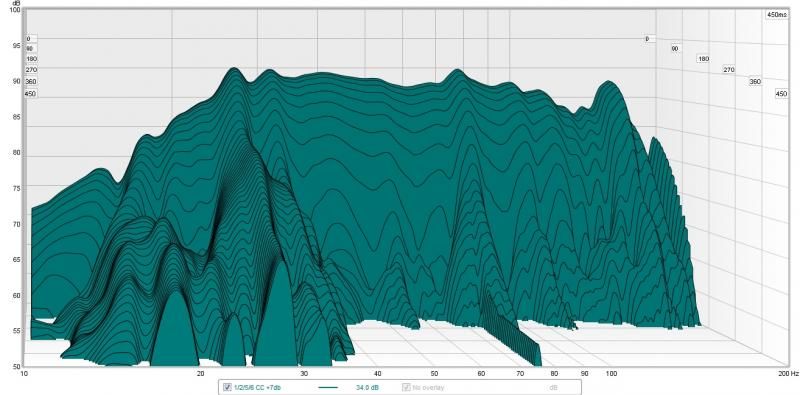Click the left time axis label 180
The width and height of the screenshot is (800, 395).
[x=32, y=59]
